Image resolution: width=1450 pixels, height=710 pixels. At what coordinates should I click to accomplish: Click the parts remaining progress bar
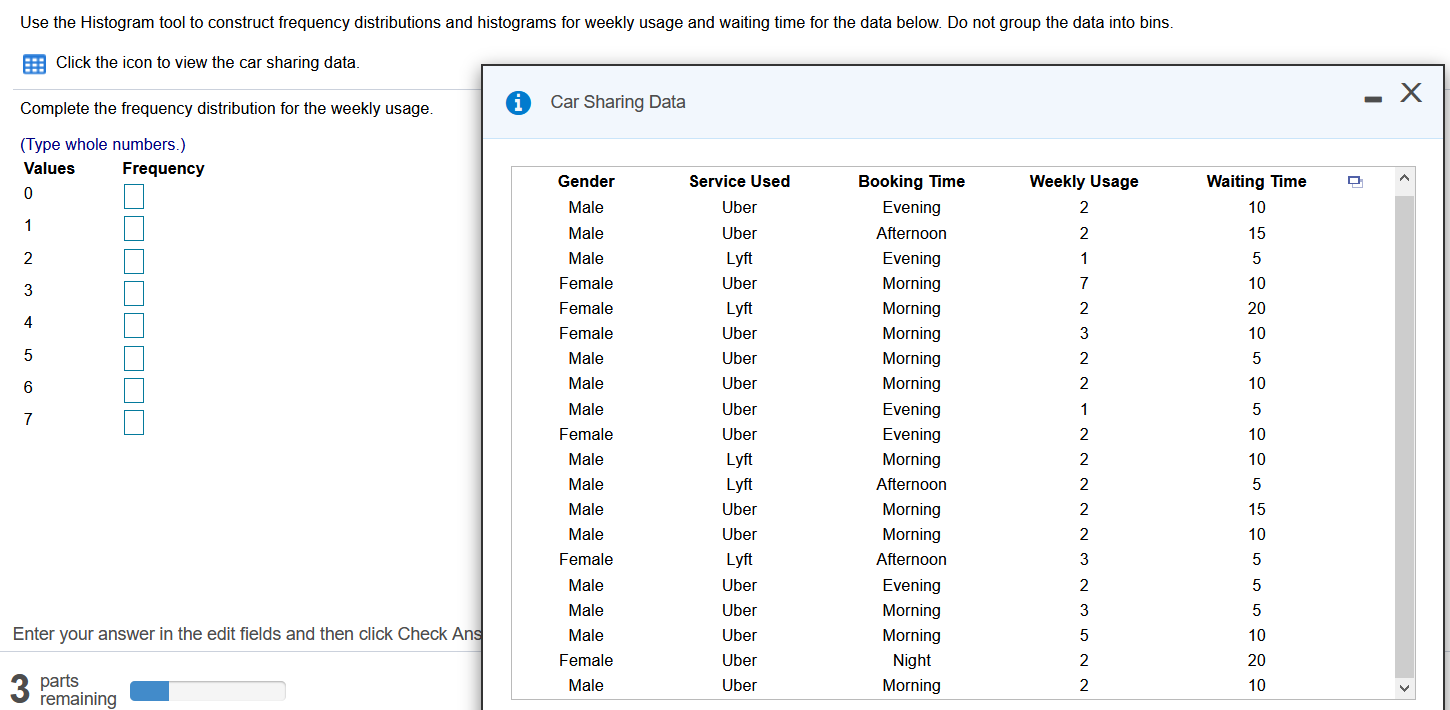(x=208, y=691)
